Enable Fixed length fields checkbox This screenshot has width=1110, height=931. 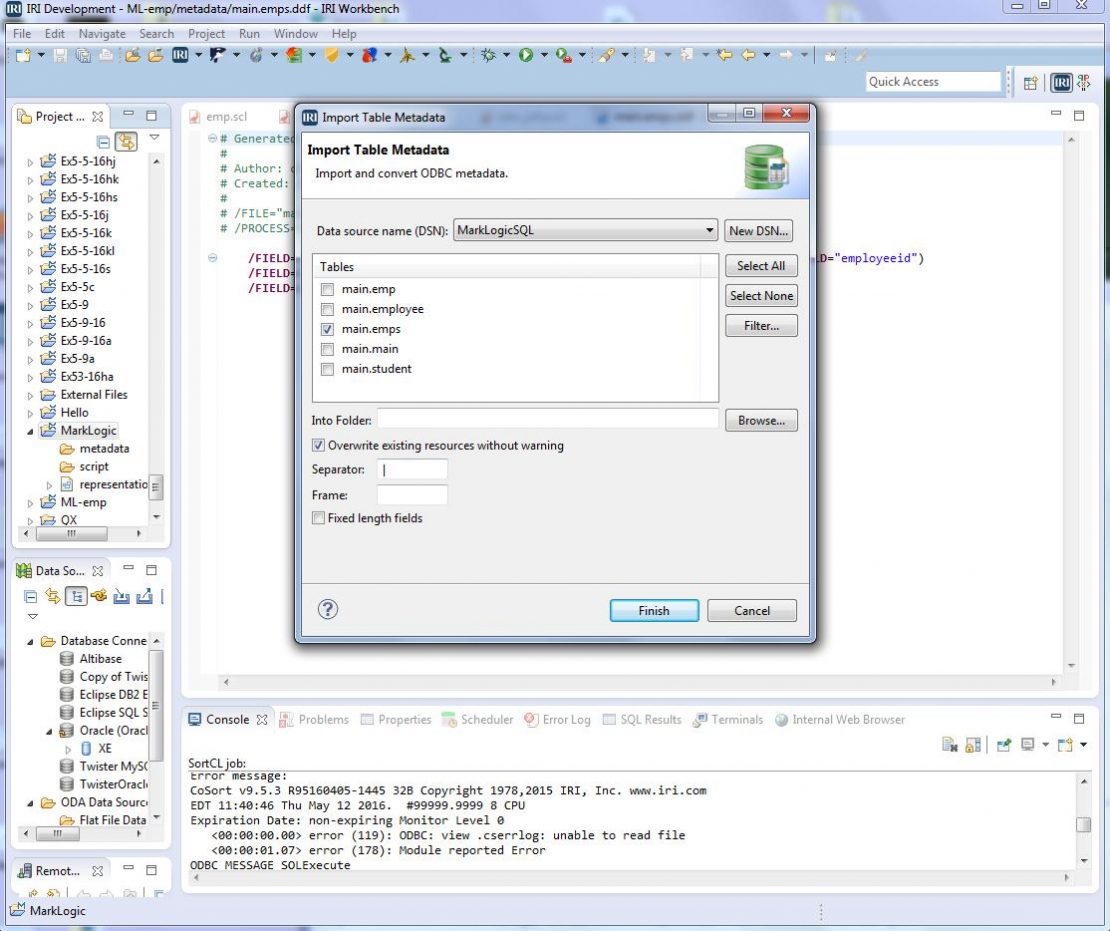point(319,518)
